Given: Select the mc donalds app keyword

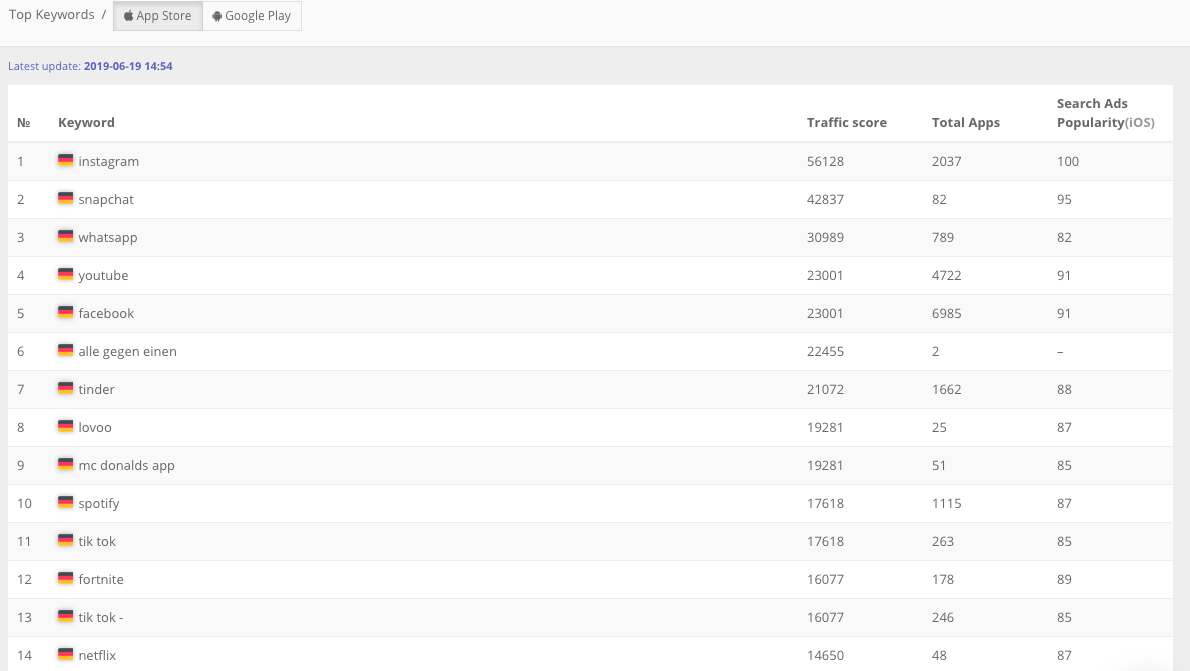Looking at the screenshot, I should pos(126,465).
